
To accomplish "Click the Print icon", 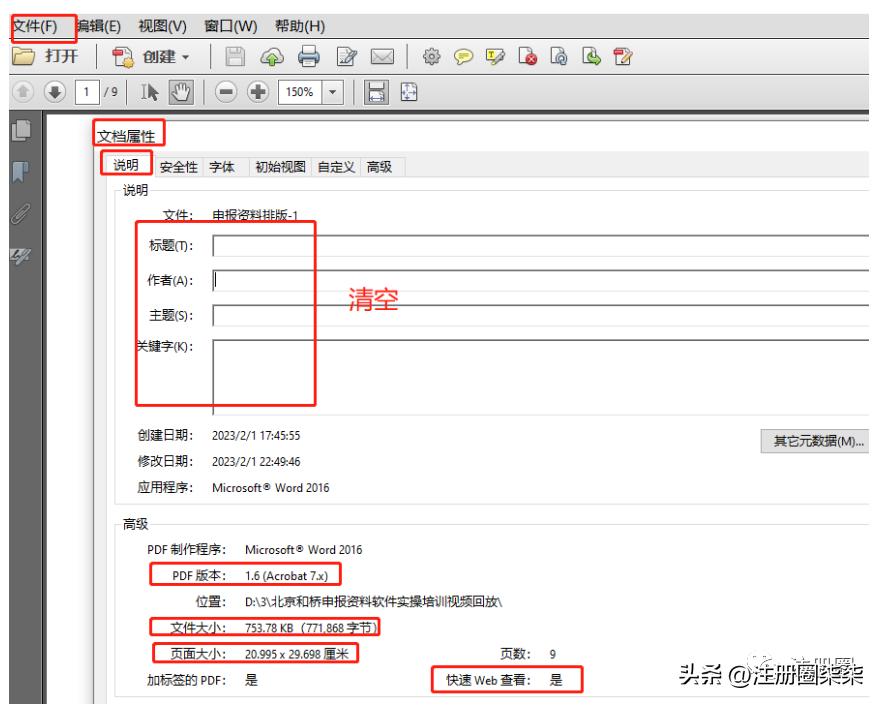I will click(310, 58).
